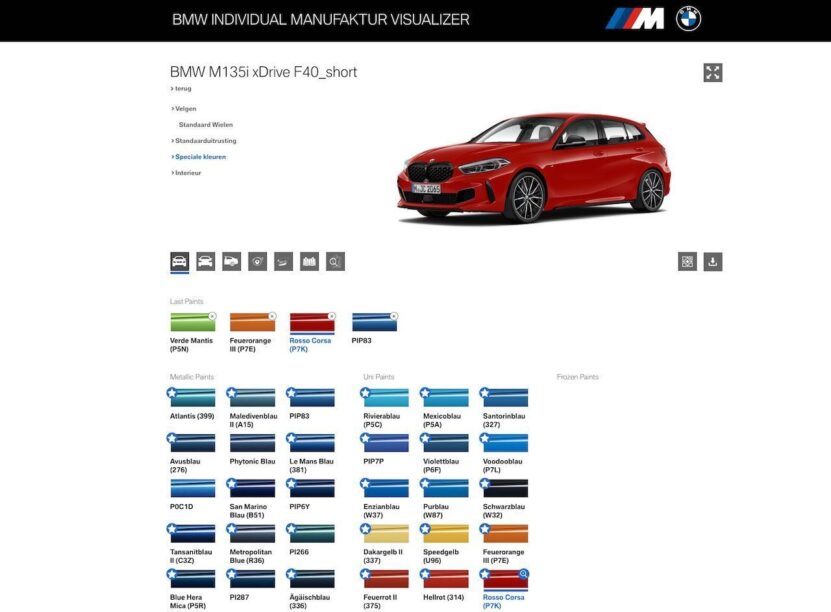Viewport: 831px width, 612px height.
Task: Choose Ägäischblau (336) paint
Action: click(313, 579)
